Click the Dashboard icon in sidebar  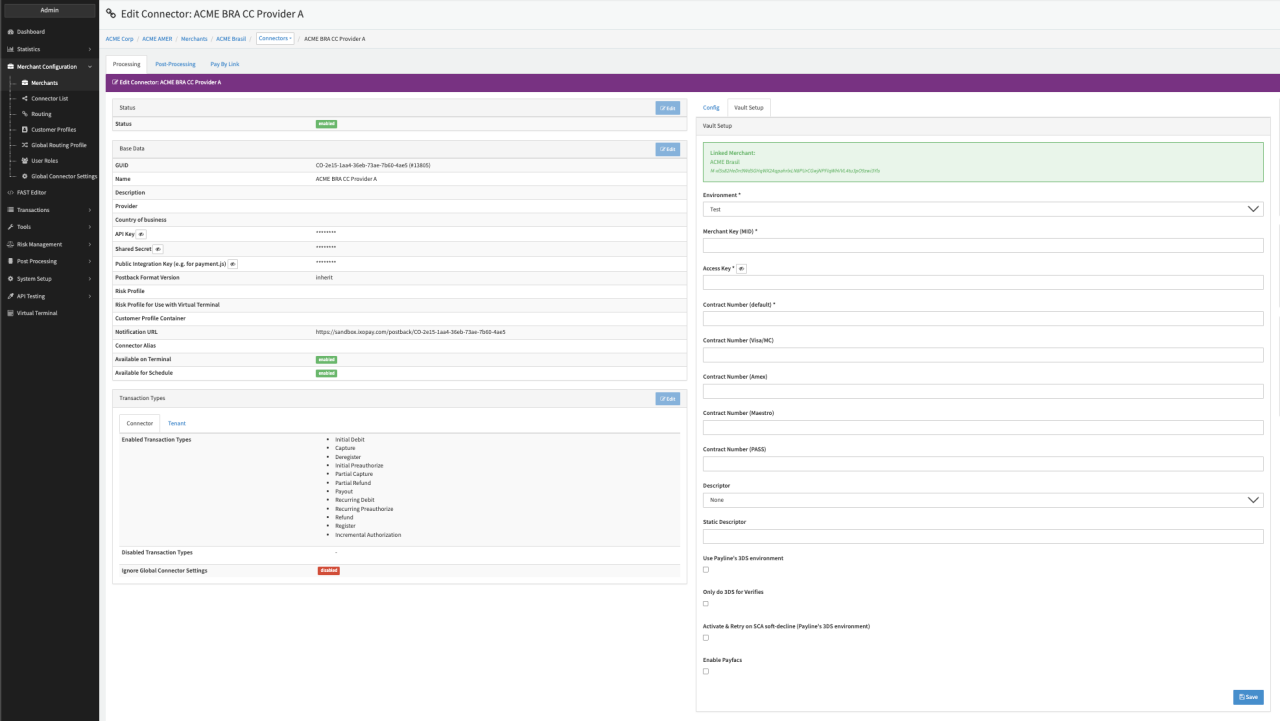pyautogui.click(x=10, y=32)
